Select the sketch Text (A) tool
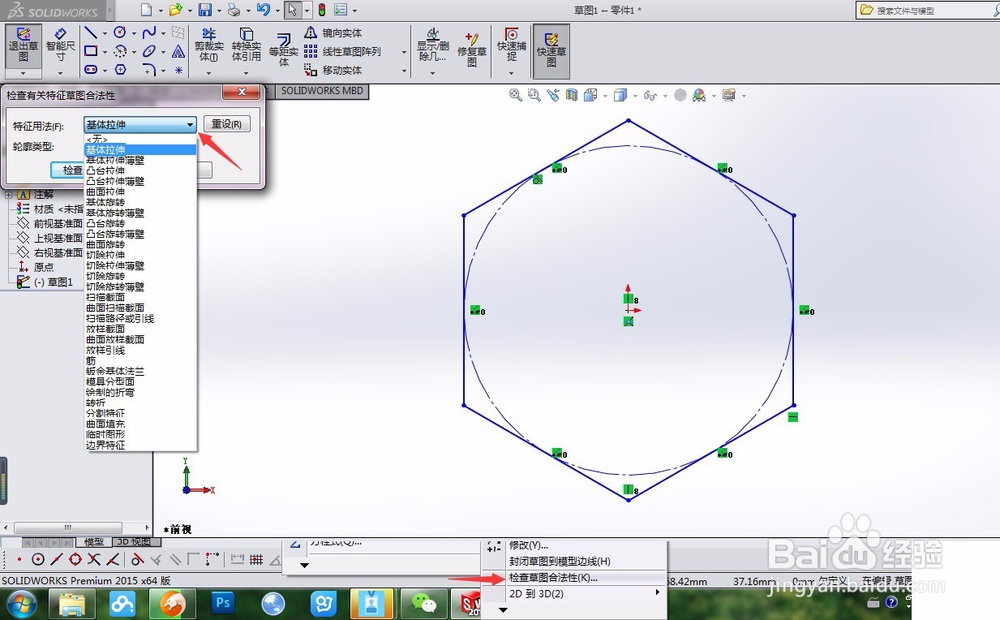 point(179,51)
